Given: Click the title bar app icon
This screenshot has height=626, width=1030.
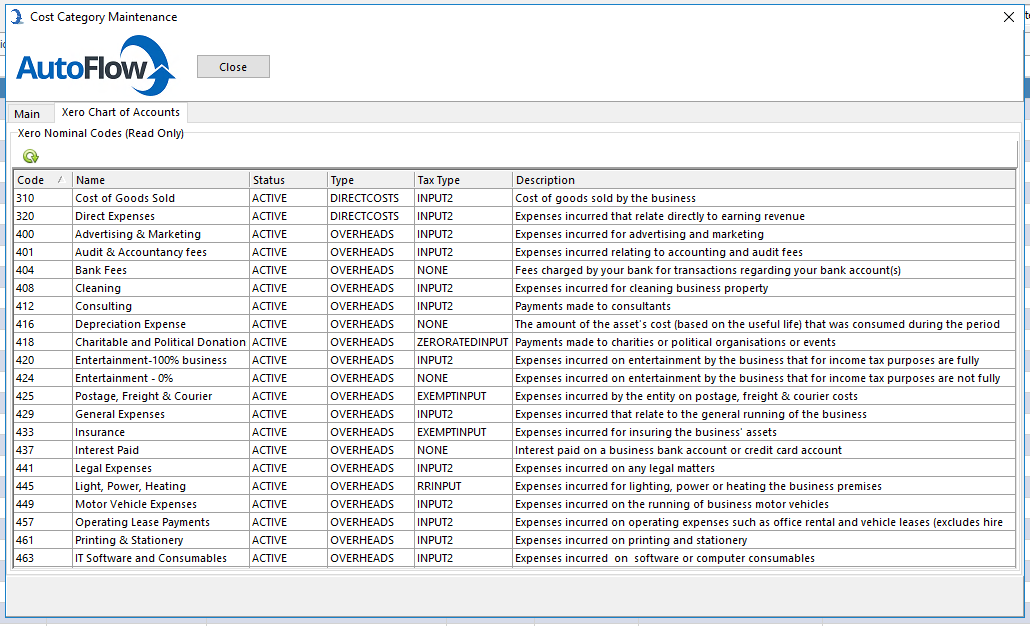Looking at the screenshot, I should tap(16, 17).
